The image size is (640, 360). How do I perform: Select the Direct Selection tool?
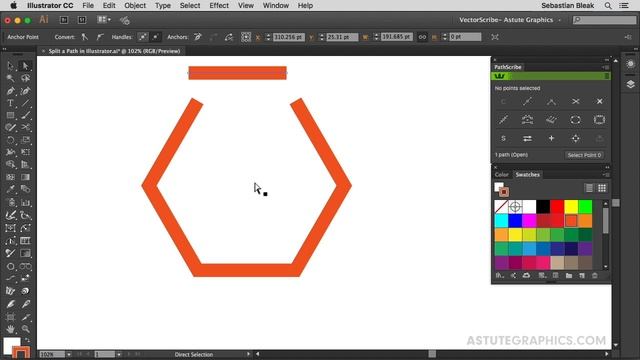25,66
